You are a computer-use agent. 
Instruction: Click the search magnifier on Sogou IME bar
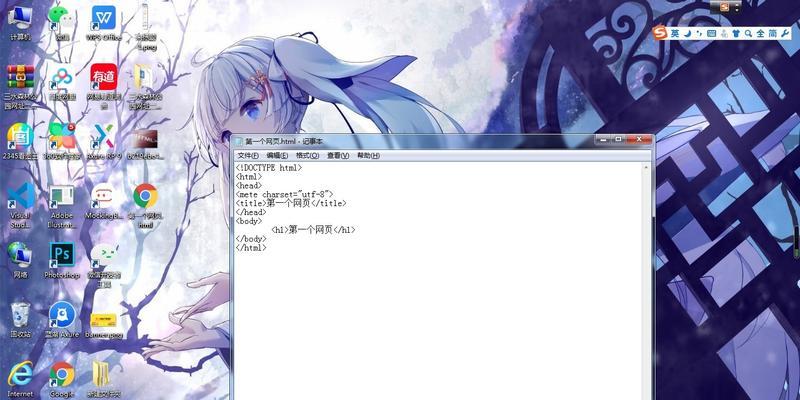748,33
